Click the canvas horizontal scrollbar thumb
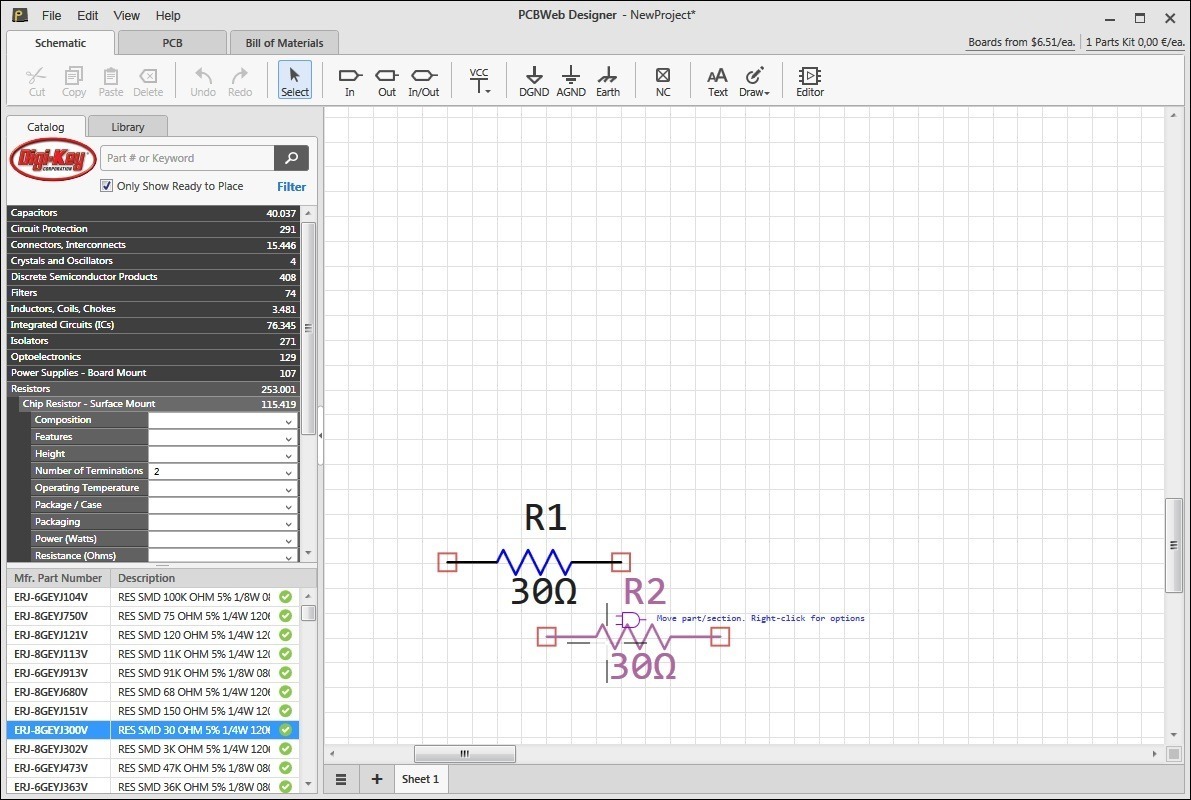The width and height of the screenshot is (1191, 800). coord(465,754)
